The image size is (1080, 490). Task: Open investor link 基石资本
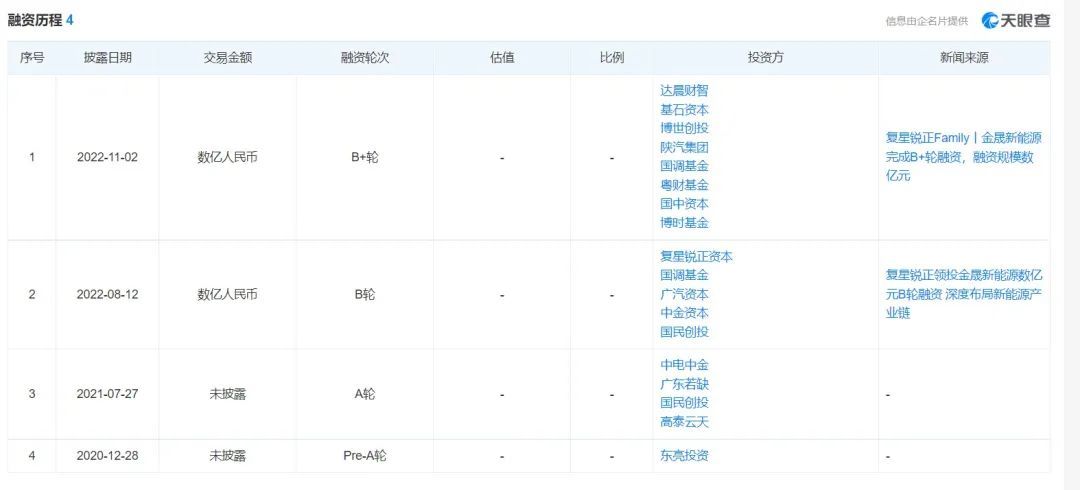click(x=684, y=110)
